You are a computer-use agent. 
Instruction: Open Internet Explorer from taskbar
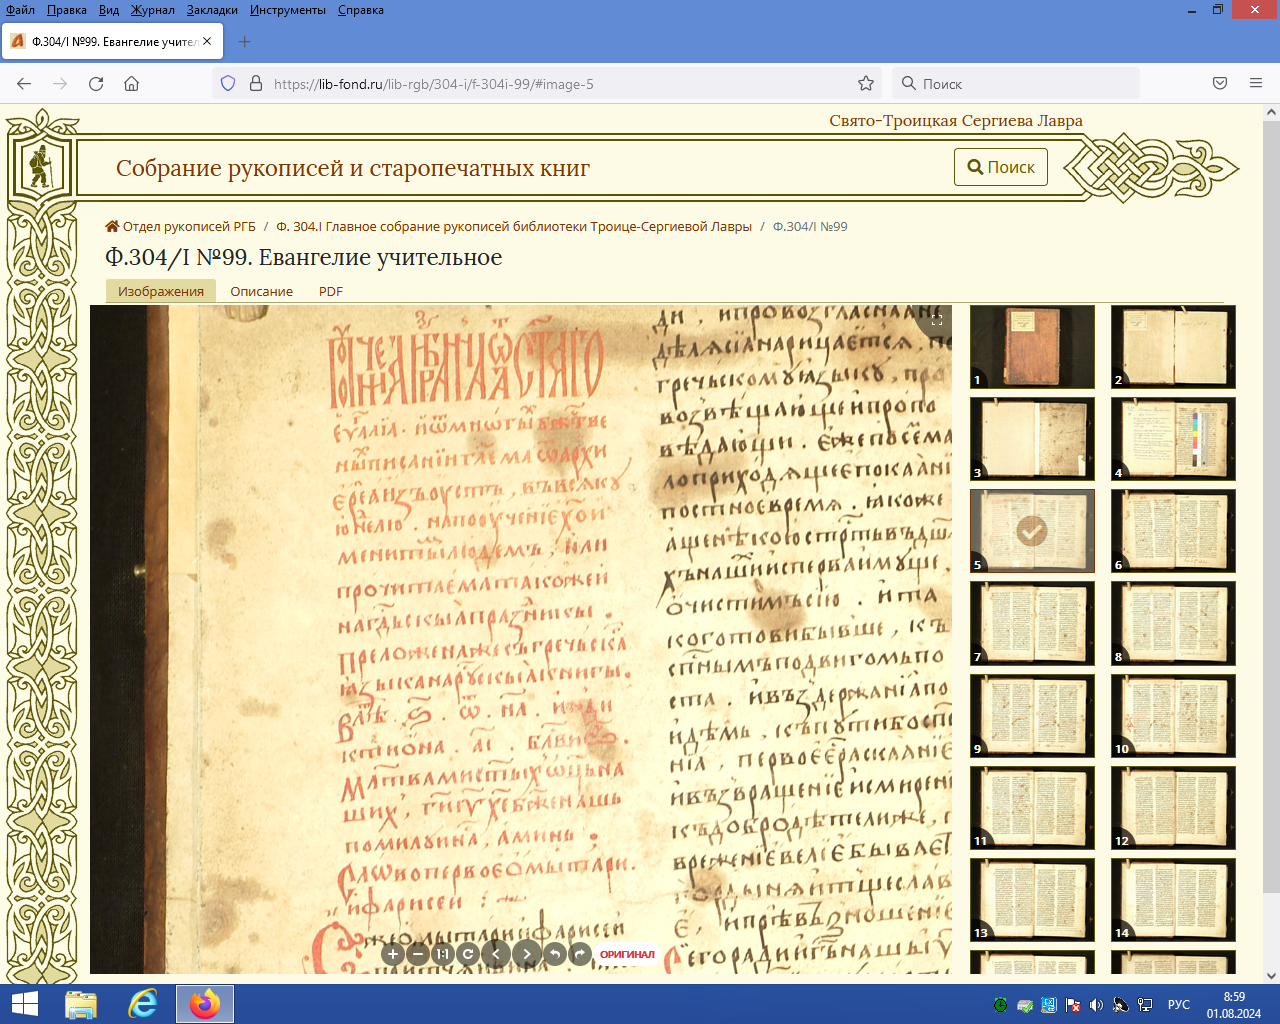(x=143, y=1004)
